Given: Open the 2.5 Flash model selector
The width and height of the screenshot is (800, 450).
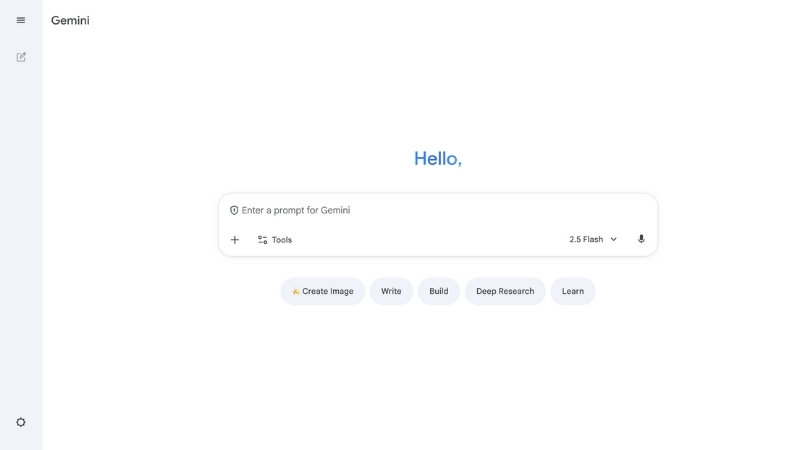Looking at the screenshot, I should (x=592, y=239).
